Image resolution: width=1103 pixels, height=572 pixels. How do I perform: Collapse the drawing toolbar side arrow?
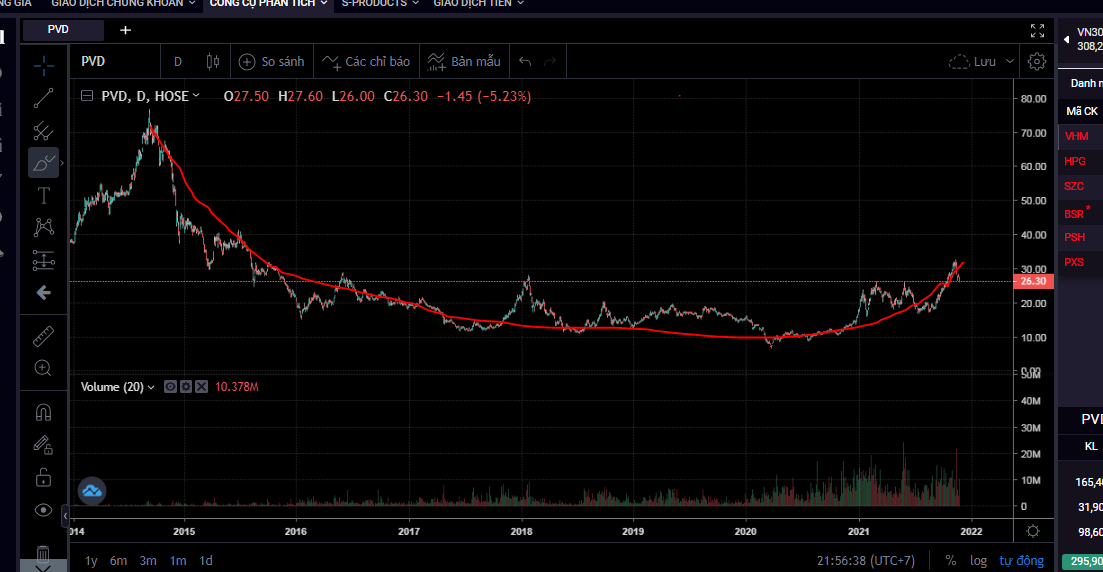65,516
